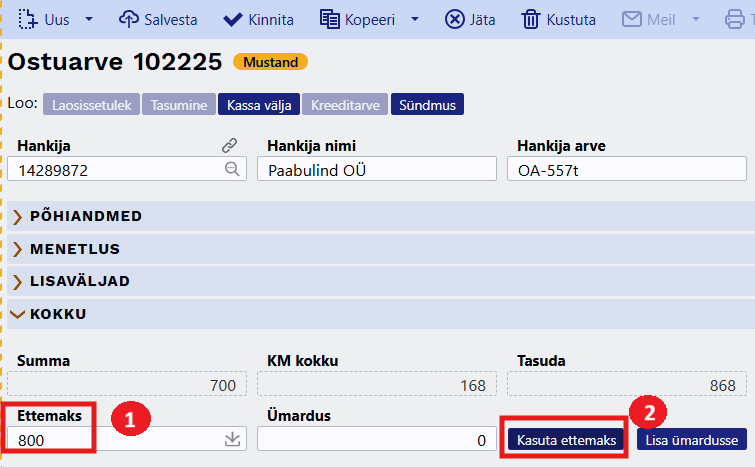Viewport: 755px width, 467px height.
Task: Open the Kopeeri dropdown arrow
Action: click(415, 20)
